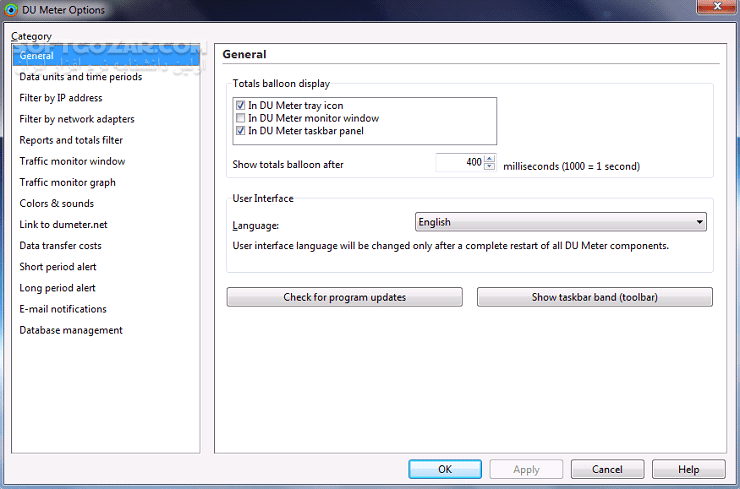Image resolution: width=740 pixels, height=489 pixels.
Task: Decrease the totals balloon delay value
Action: (489, 167)
